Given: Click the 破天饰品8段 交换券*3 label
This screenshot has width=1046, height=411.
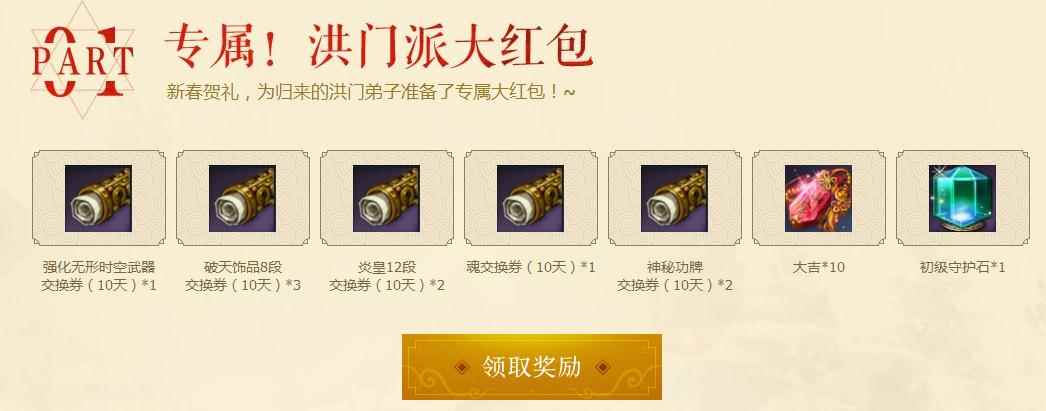Looking at the screenshot, I should [243, 276].
